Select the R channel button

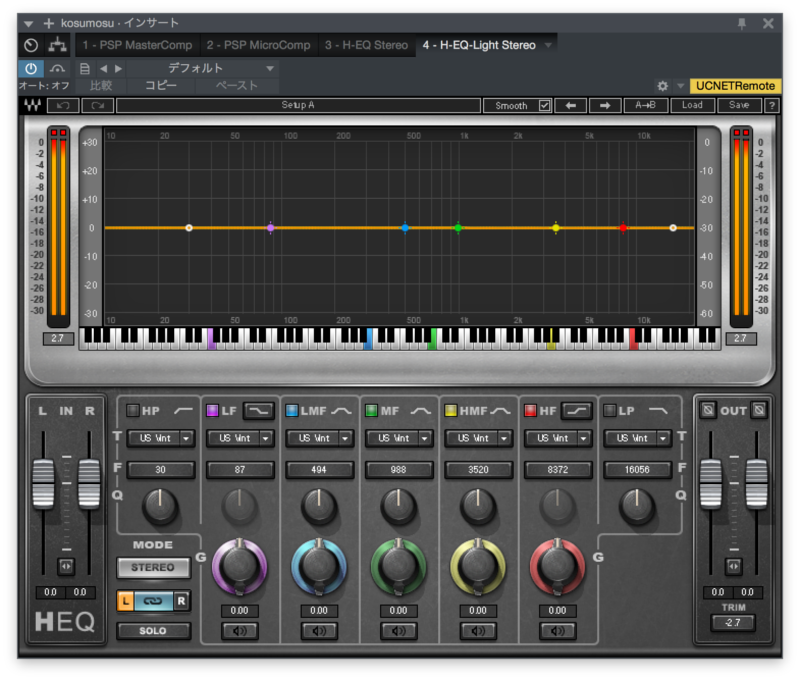point(181,601)
